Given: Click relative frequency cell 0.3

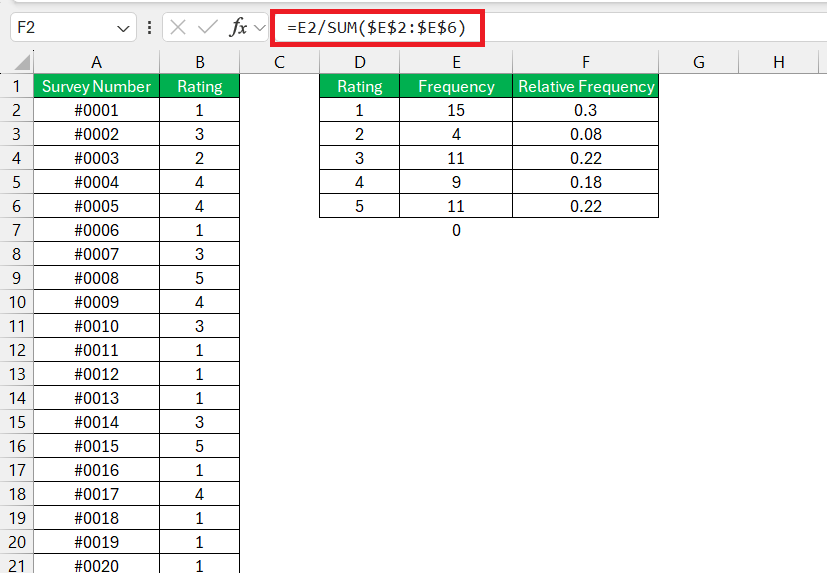Looking at the screenshot, I should (x=585, y=110).
